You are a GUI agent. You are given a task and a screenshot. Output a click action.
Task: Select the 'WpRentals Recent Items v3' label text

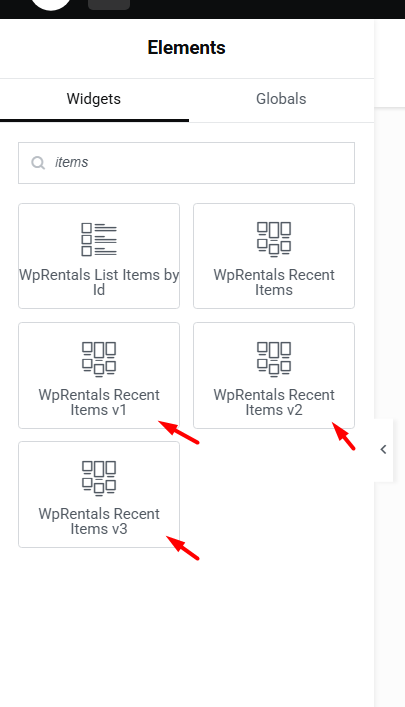[x=99, y=521]
